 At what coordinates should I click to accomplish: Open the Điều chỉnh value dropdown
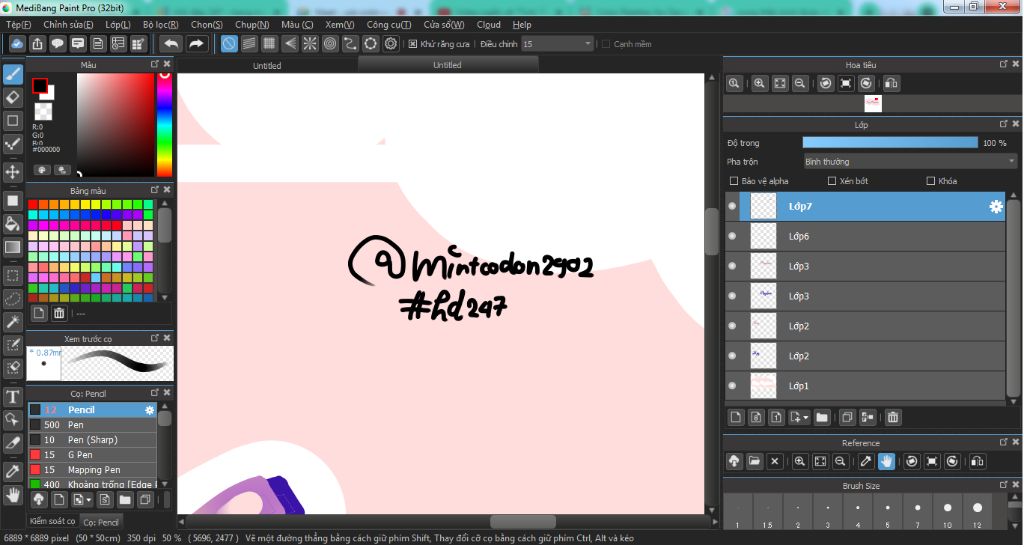(557, 44)
